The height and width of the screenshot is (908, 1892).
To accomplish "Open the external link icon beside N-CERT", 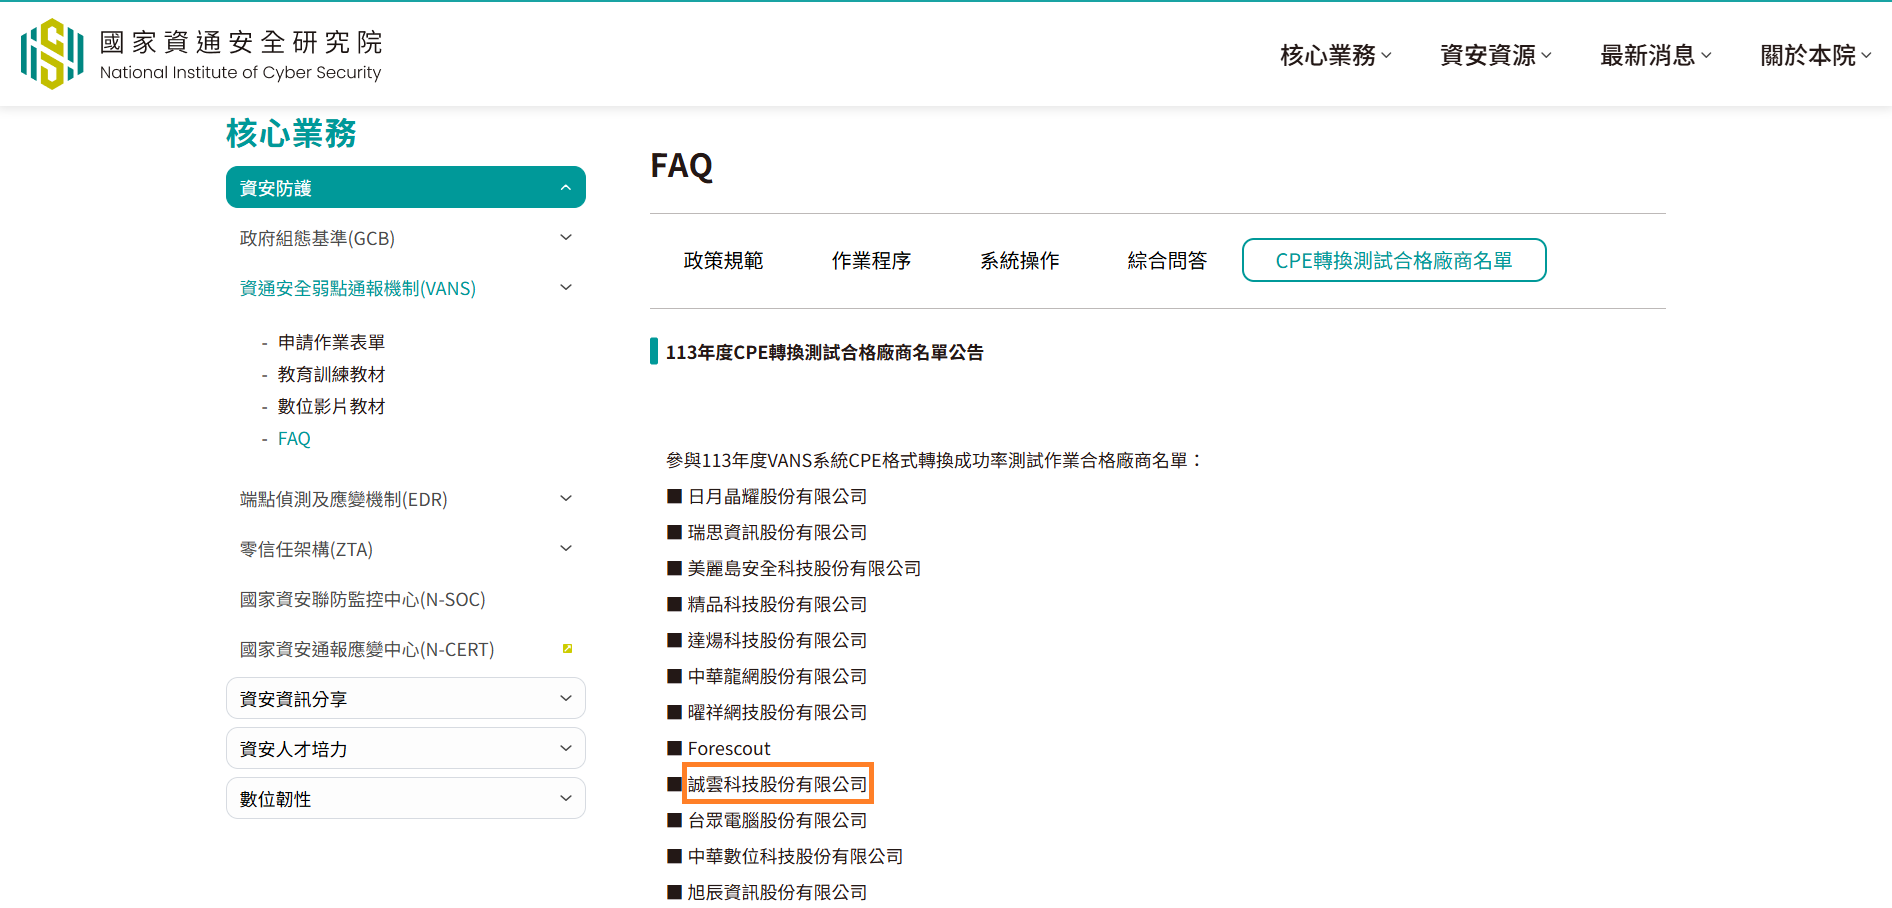I will (x=567, y=649).
